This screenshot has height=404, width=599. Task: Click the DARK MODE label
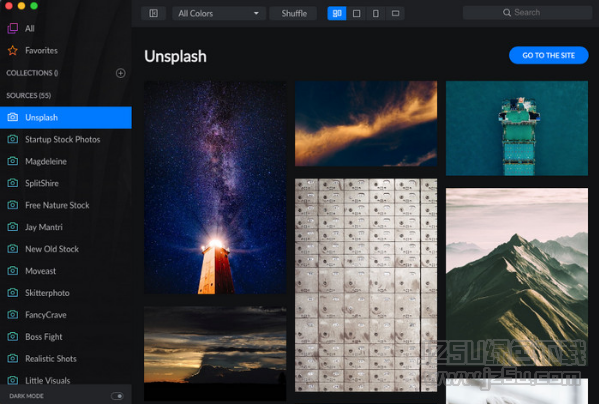pyautogui.click(x=26, y=396)
